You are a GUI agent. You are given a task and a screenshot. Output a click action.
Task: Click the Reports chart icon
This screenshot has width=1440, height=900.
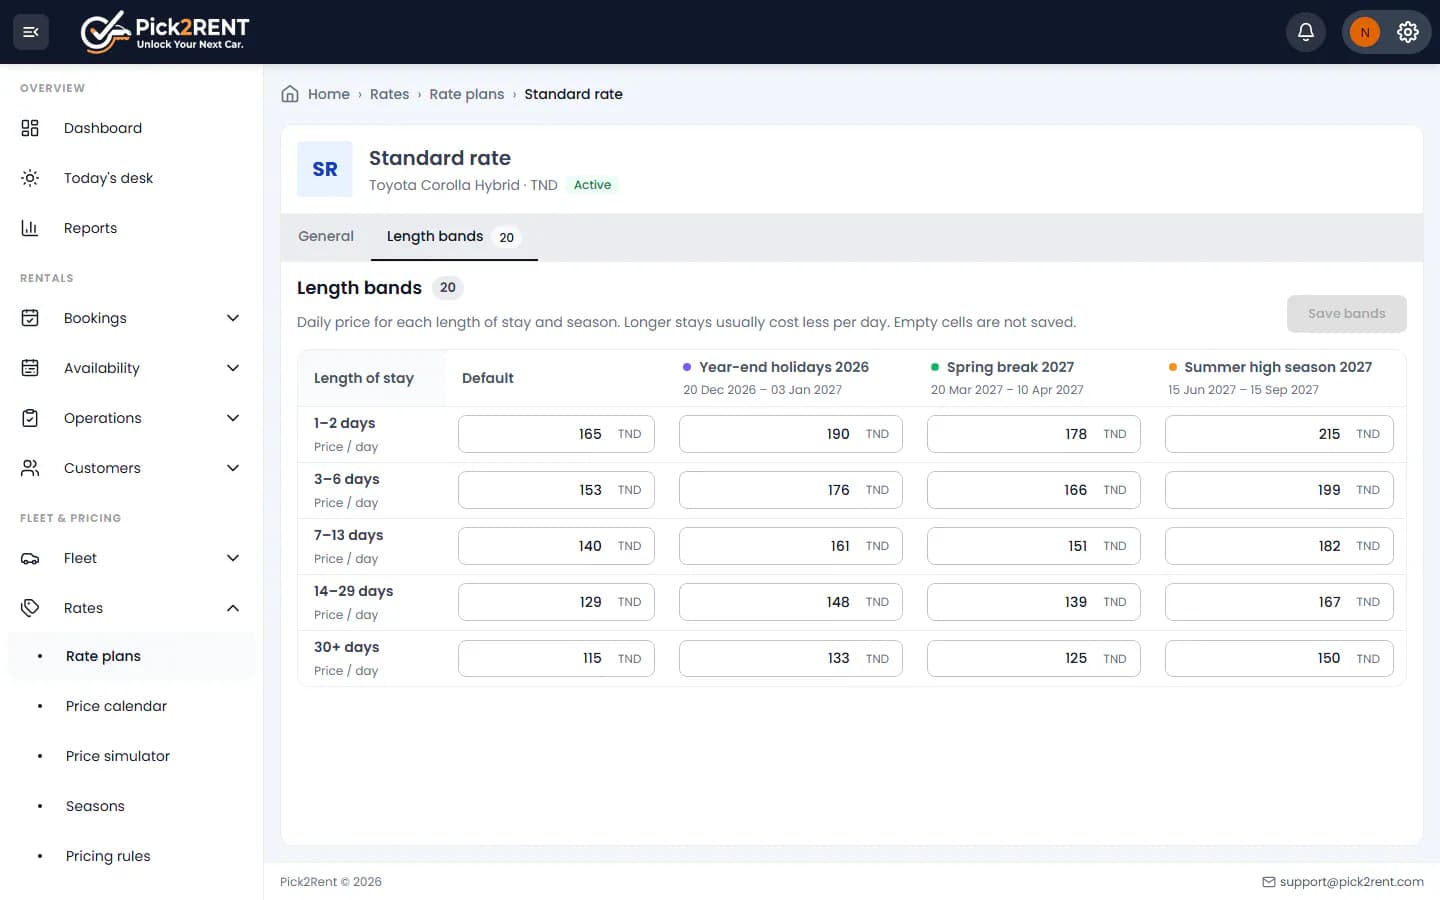[x=30, y=228]
